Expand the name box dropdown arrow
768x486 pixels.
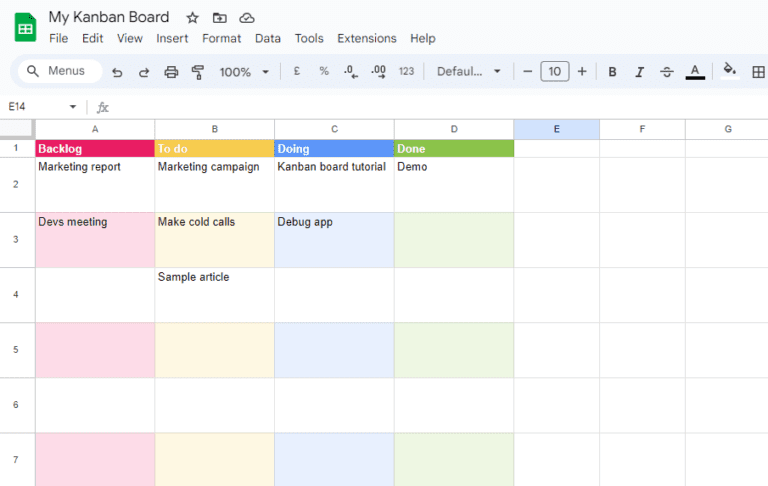click(72, 107)
